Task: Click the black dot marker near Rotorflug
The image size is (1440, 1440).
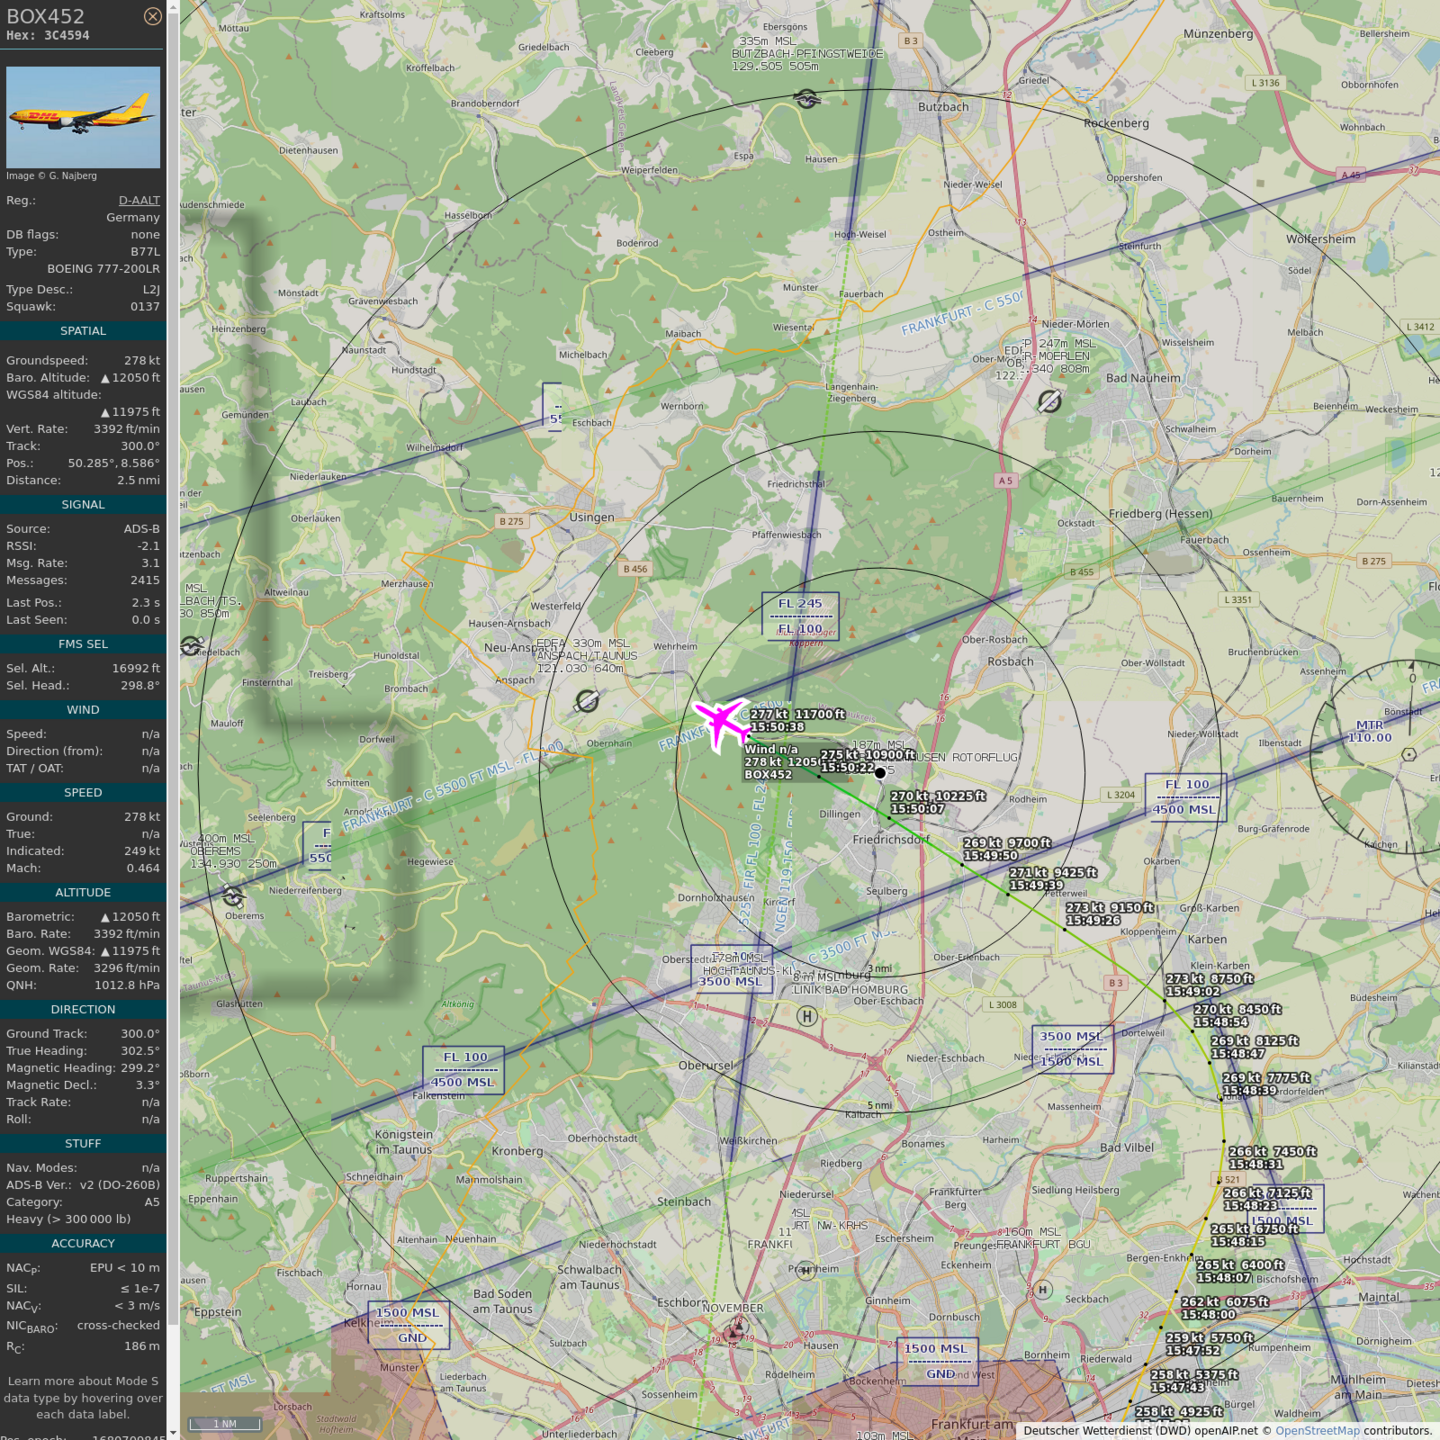Action: coord(880,773)
